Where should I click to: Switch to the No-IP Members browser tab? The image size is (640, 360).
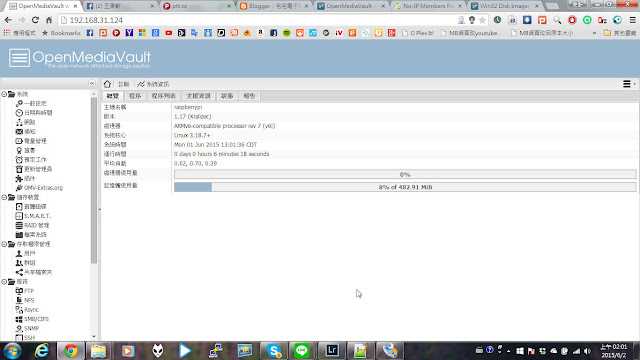pos(428,6)
